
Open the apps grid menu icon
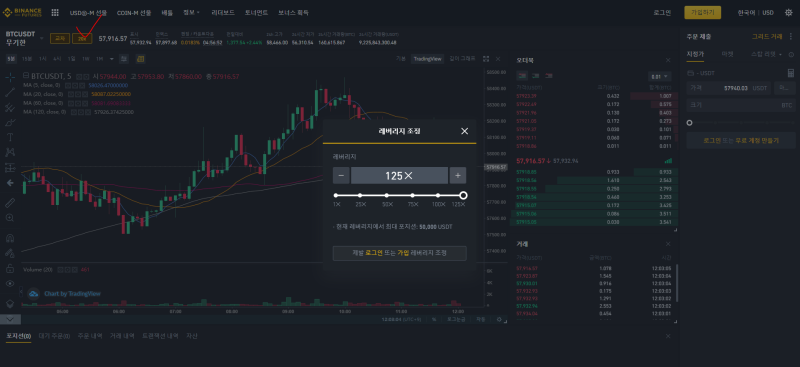(x=55, y=13)
